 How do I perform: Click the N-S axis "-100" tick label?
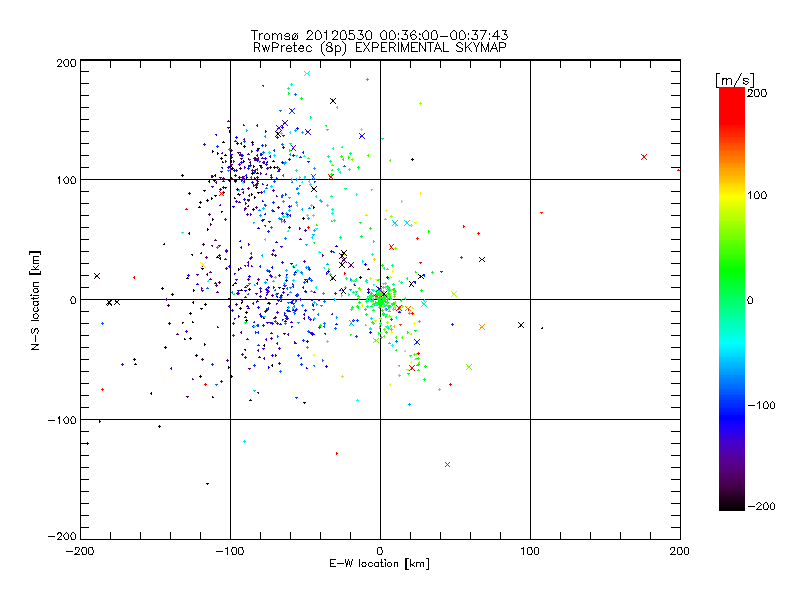tap(62, 420)
